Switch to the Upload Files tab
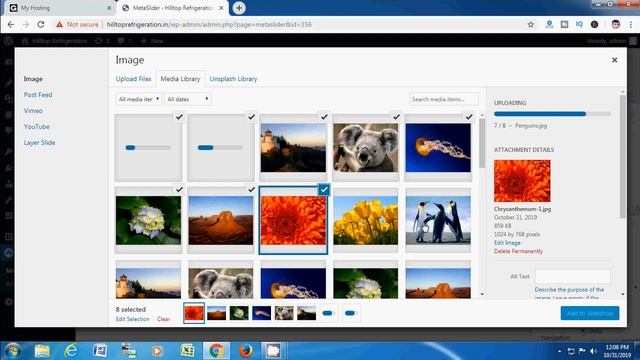Image resolution: width=640 pixels, height=360 pixels. pos(133,79)
